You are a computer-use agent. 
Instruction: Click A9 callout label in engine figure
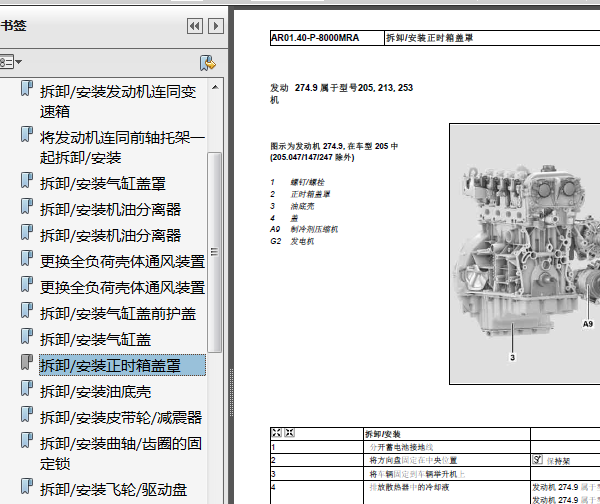point(588,324)
